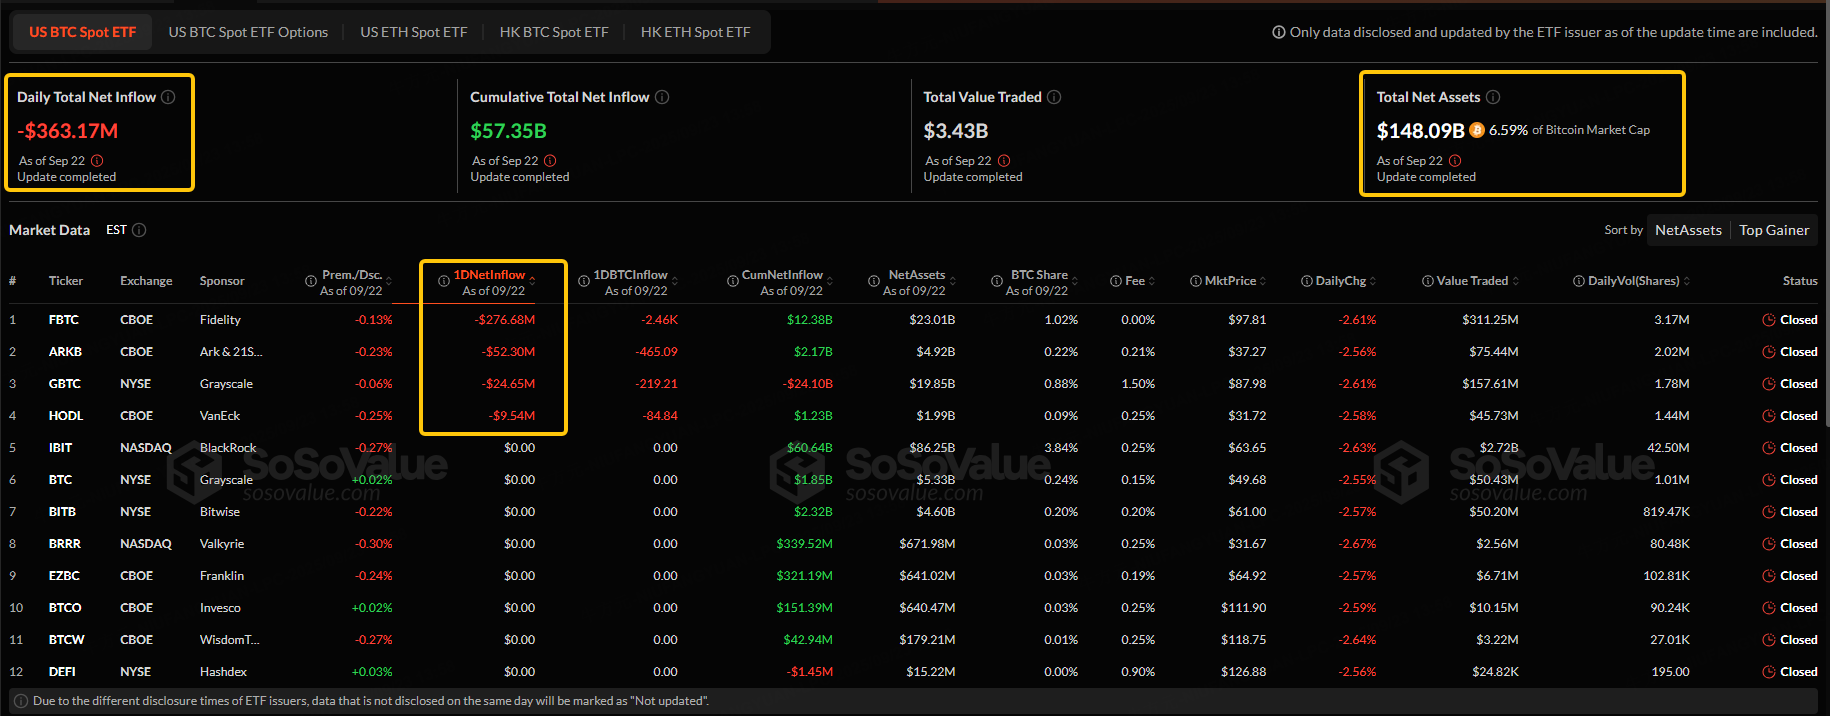Click info icon next to EST label
This screenshot has width=1830, height=716.
139,230
